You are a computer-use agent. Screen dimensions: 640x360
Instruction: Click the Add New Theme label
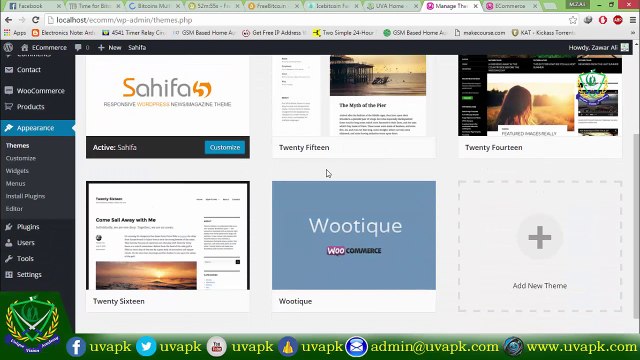pyautogui.click(x=540, y=286)
